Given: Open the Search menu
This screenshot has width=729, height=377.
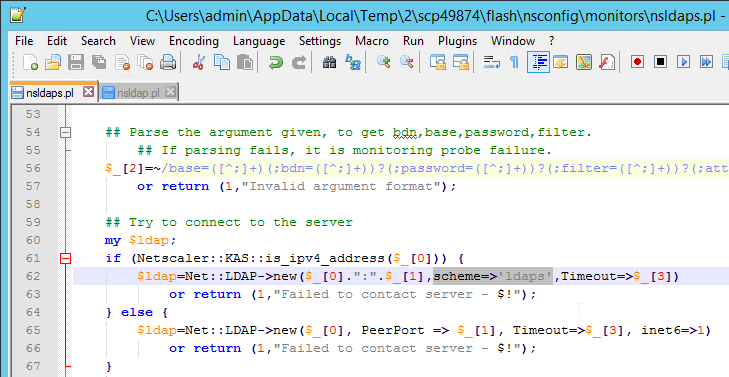Looking at the screenshot, I should pyautogui.click(x=98, y=41).
